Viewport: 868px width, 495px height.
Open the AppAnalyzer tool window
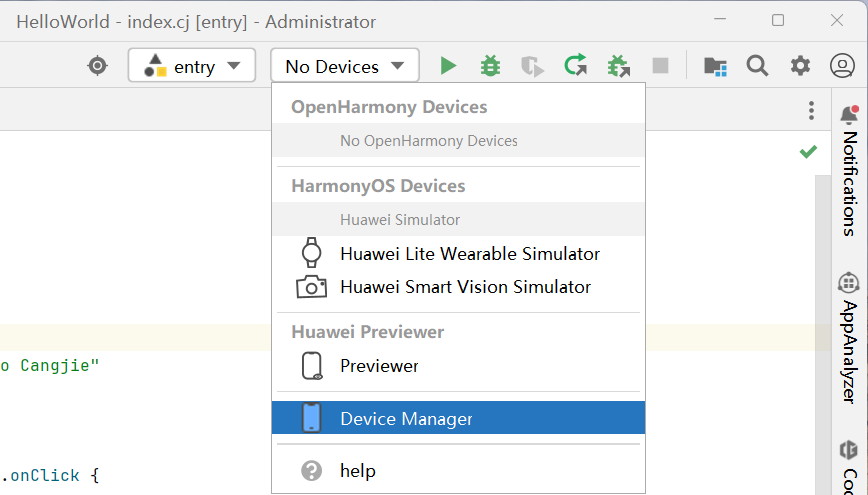coord(849,338)
